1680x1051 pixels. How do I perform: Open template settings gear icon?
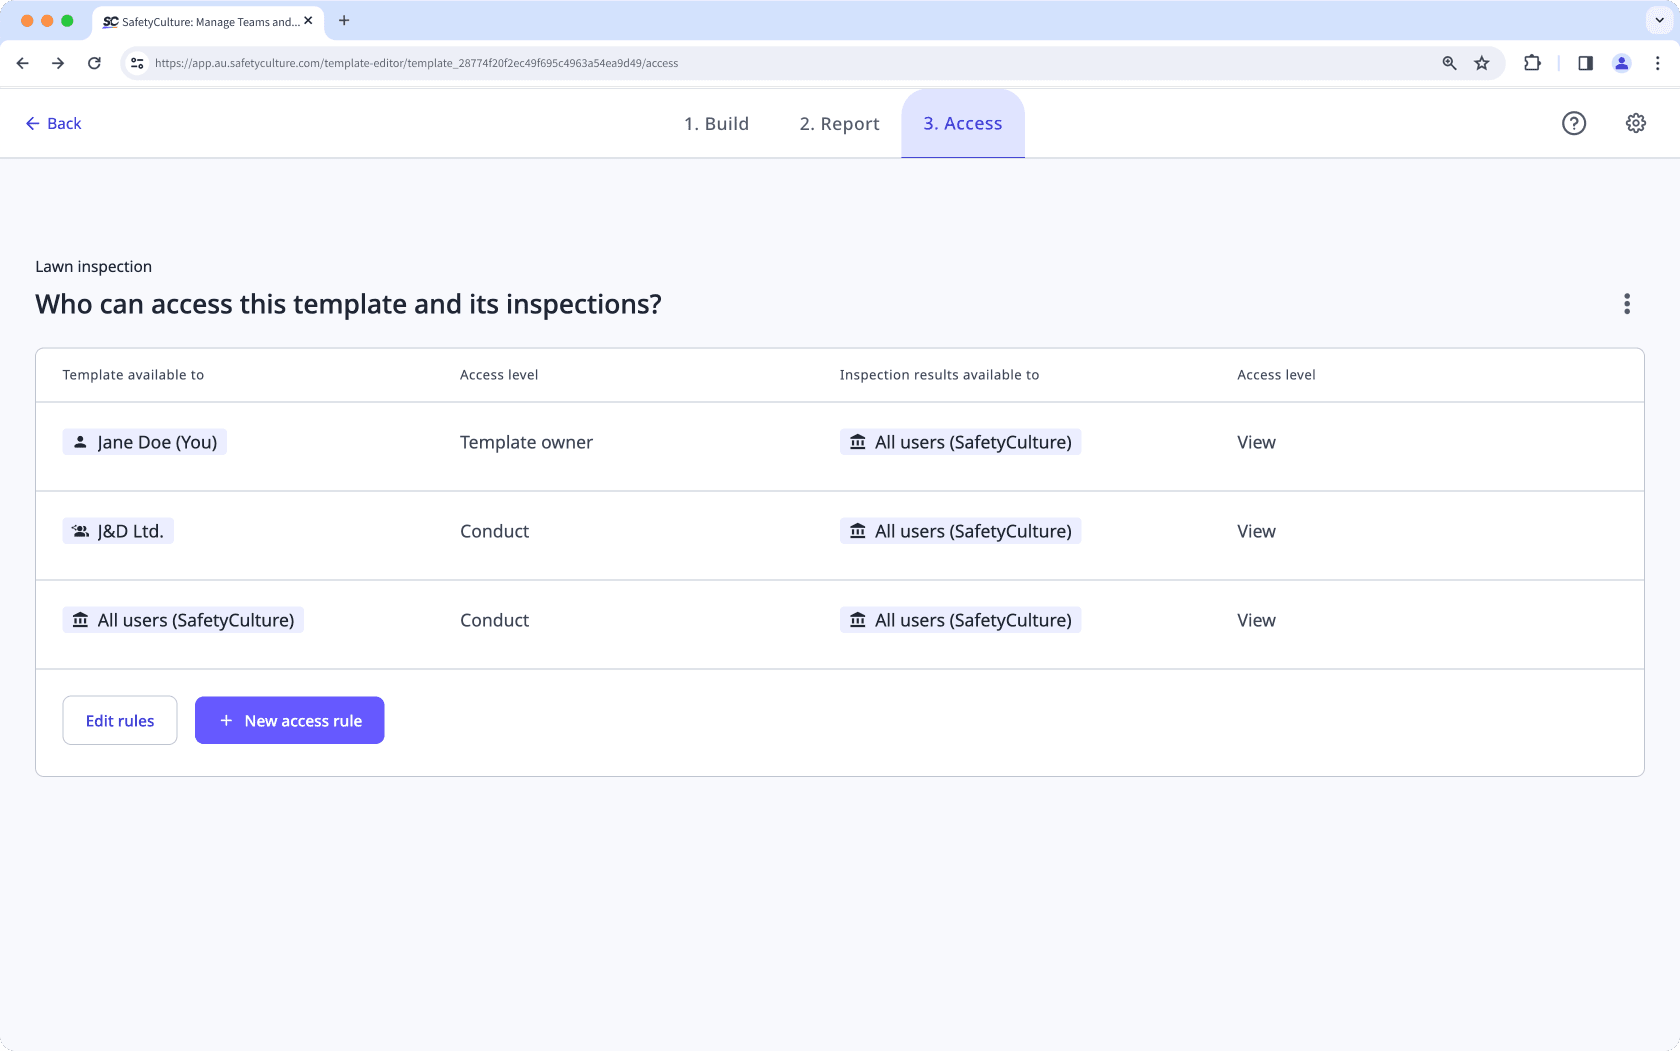[x=1636, y=123]
